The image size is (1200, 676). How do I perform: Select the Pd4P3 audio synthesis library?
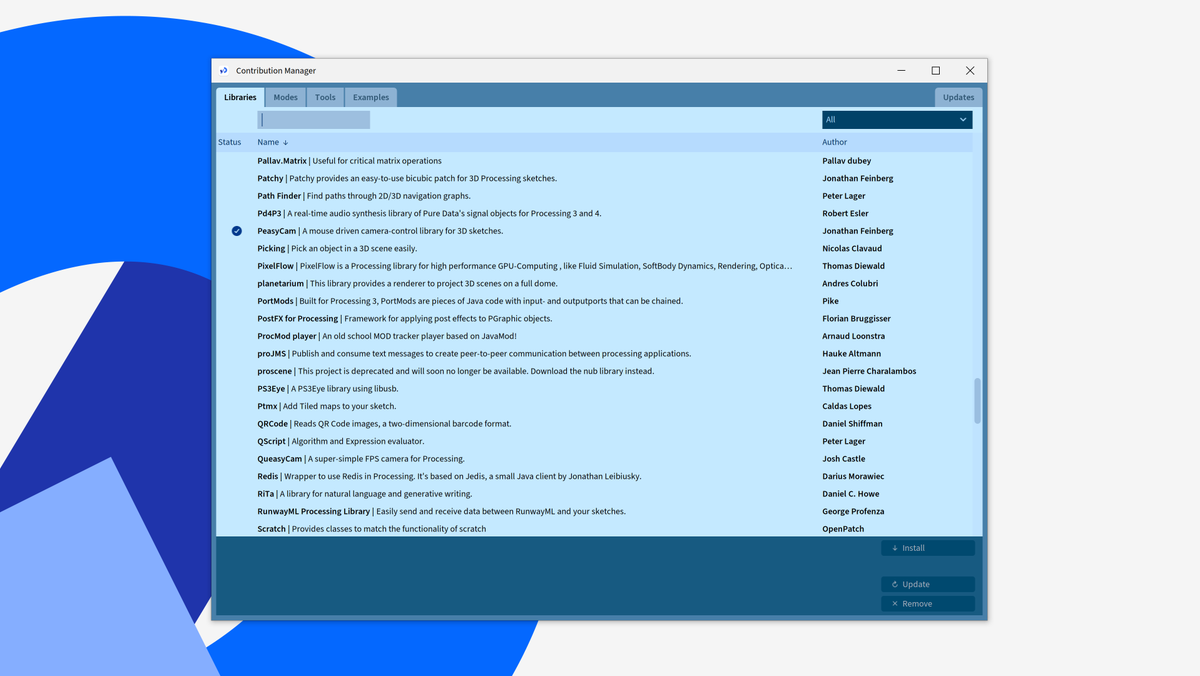(x=594, y=213)
